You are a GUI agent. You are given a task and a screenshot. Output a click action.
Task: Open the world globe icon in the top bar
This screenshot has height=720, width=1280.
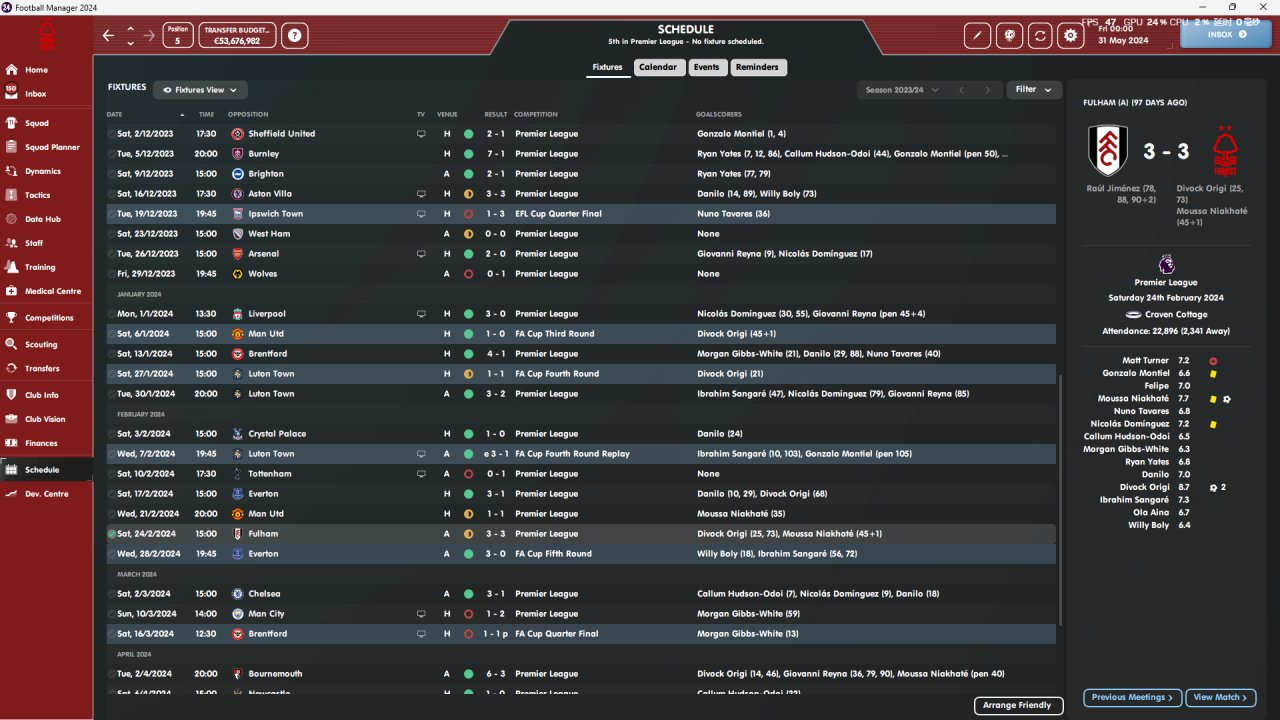pos(1009,36)
